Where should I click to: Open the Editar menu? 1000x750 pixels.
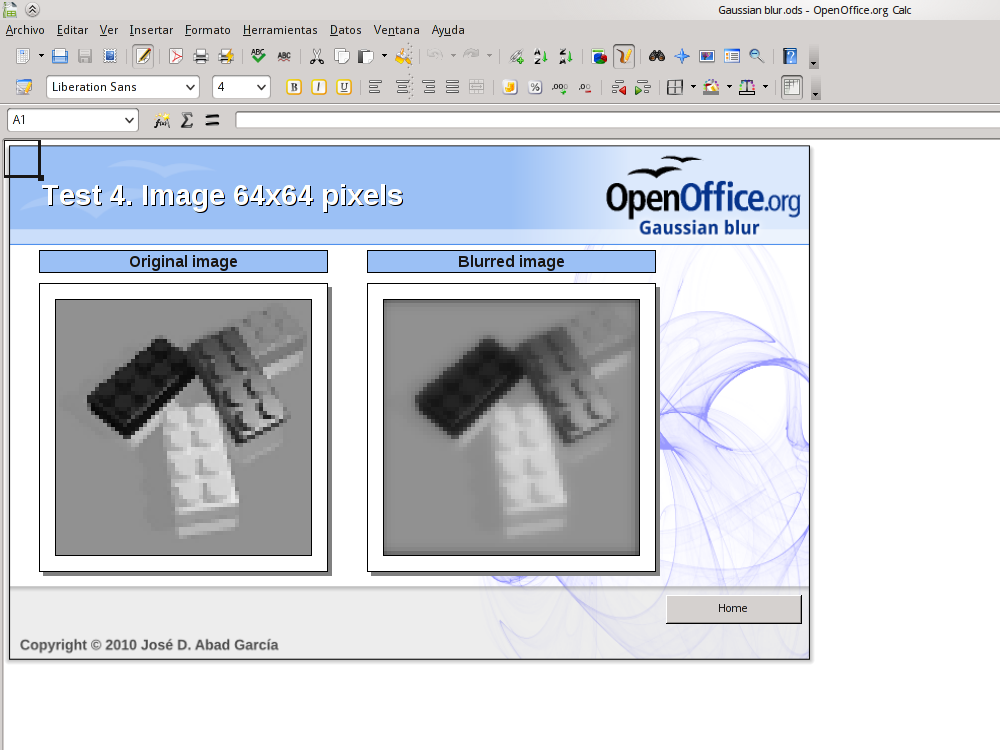pos(72,30)
